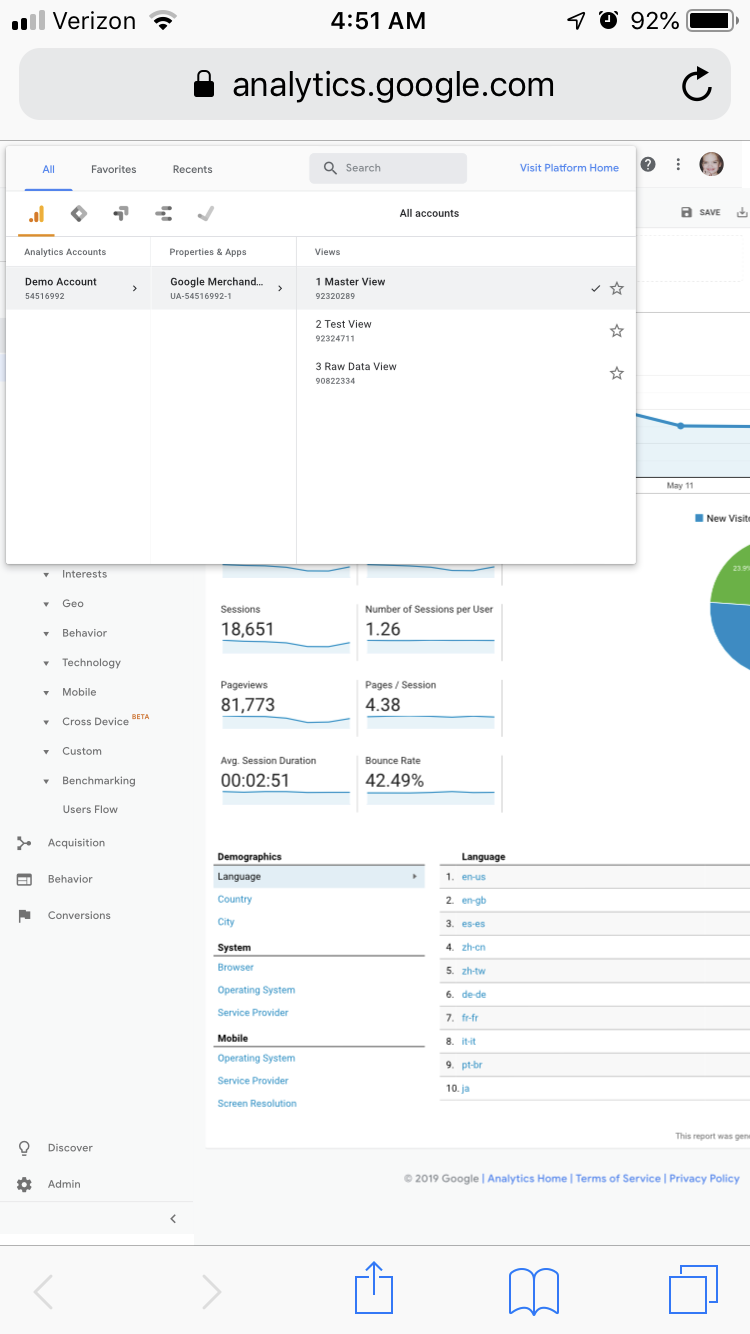This screenshot has height=1334, width=750.
Task: Select the Tag Manager diamond icon
Action: tap(79, 213)
